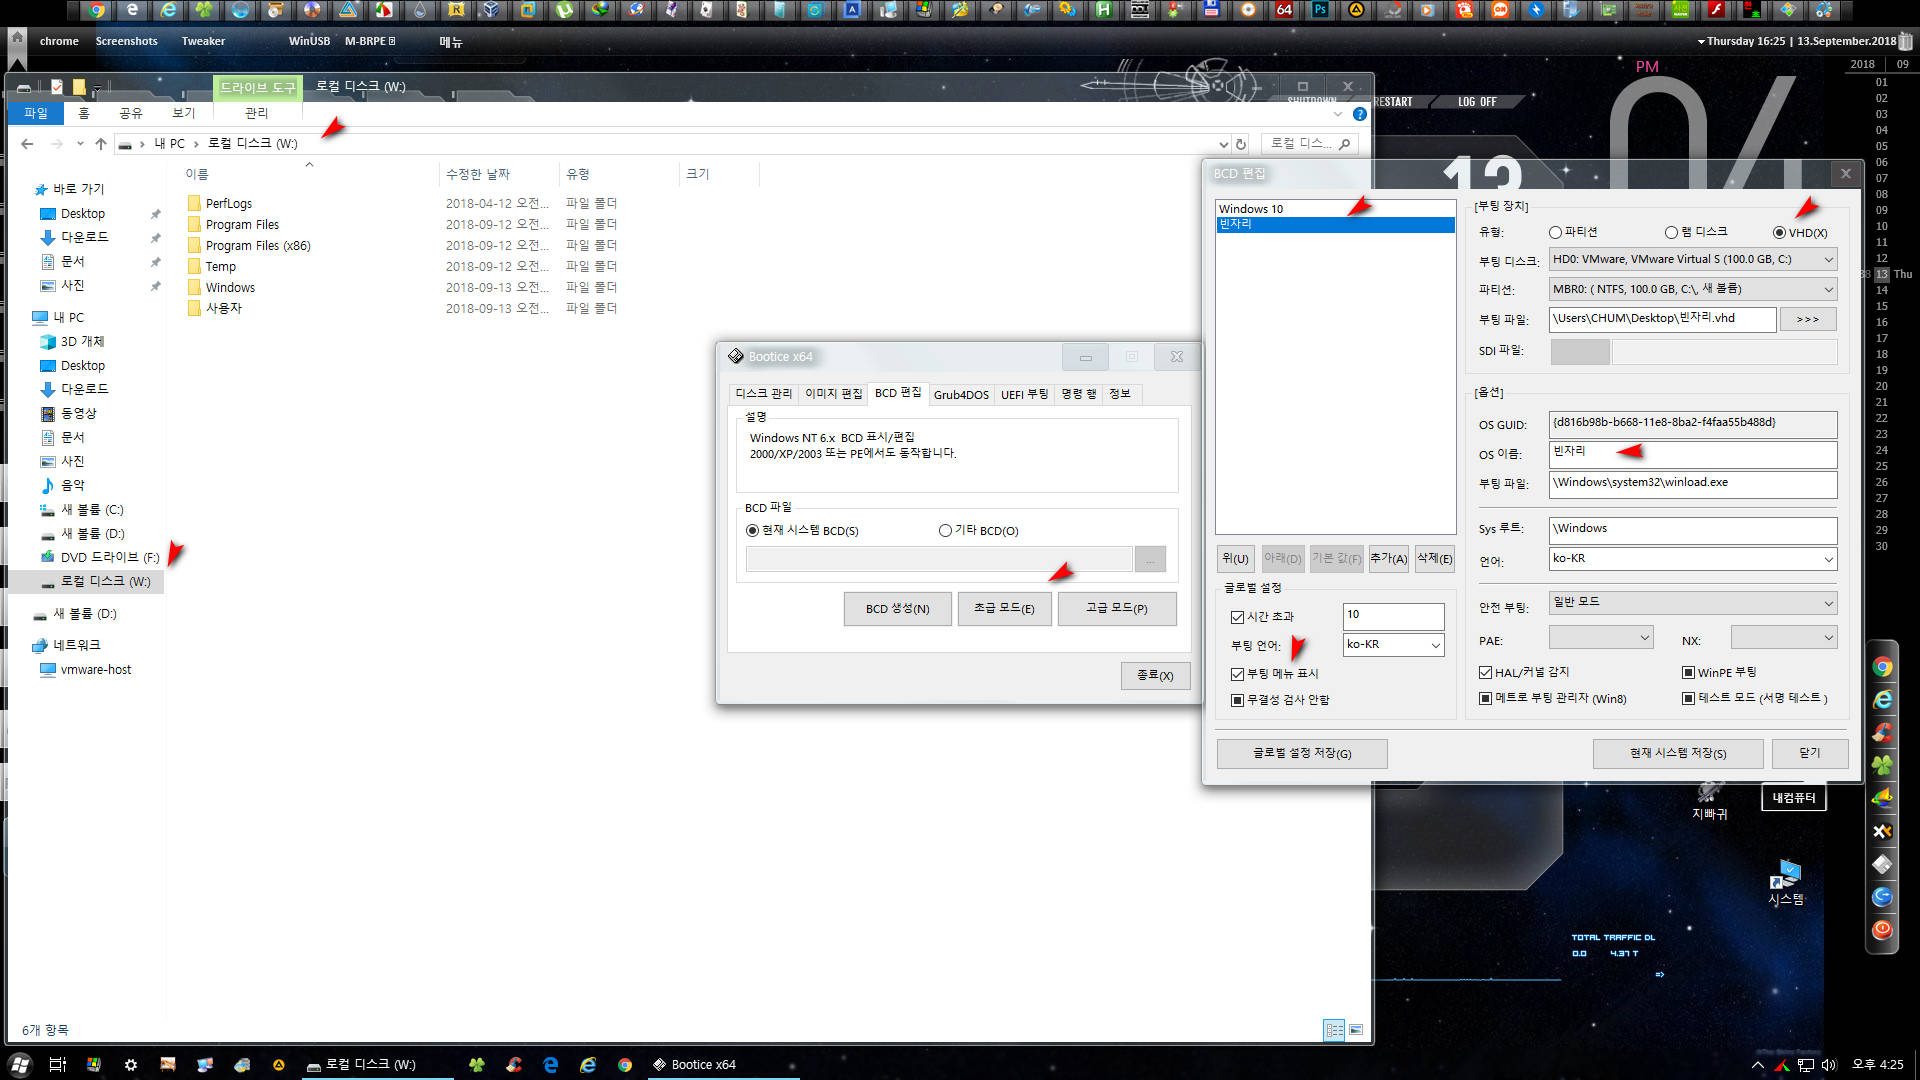The image size is (1920, 1080).
Task: Select the Windows folder on drive W:
Action: pos(230,288)
